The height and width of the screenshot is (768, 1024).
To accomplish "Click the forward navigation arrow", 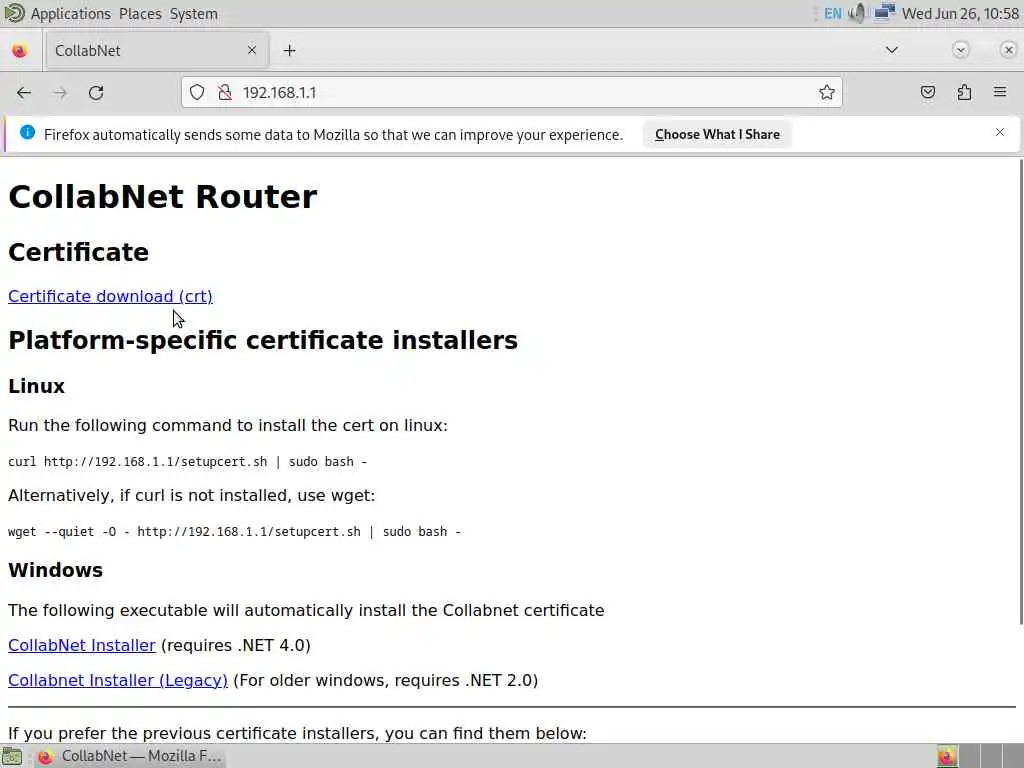I will click(x=60, y=93).
